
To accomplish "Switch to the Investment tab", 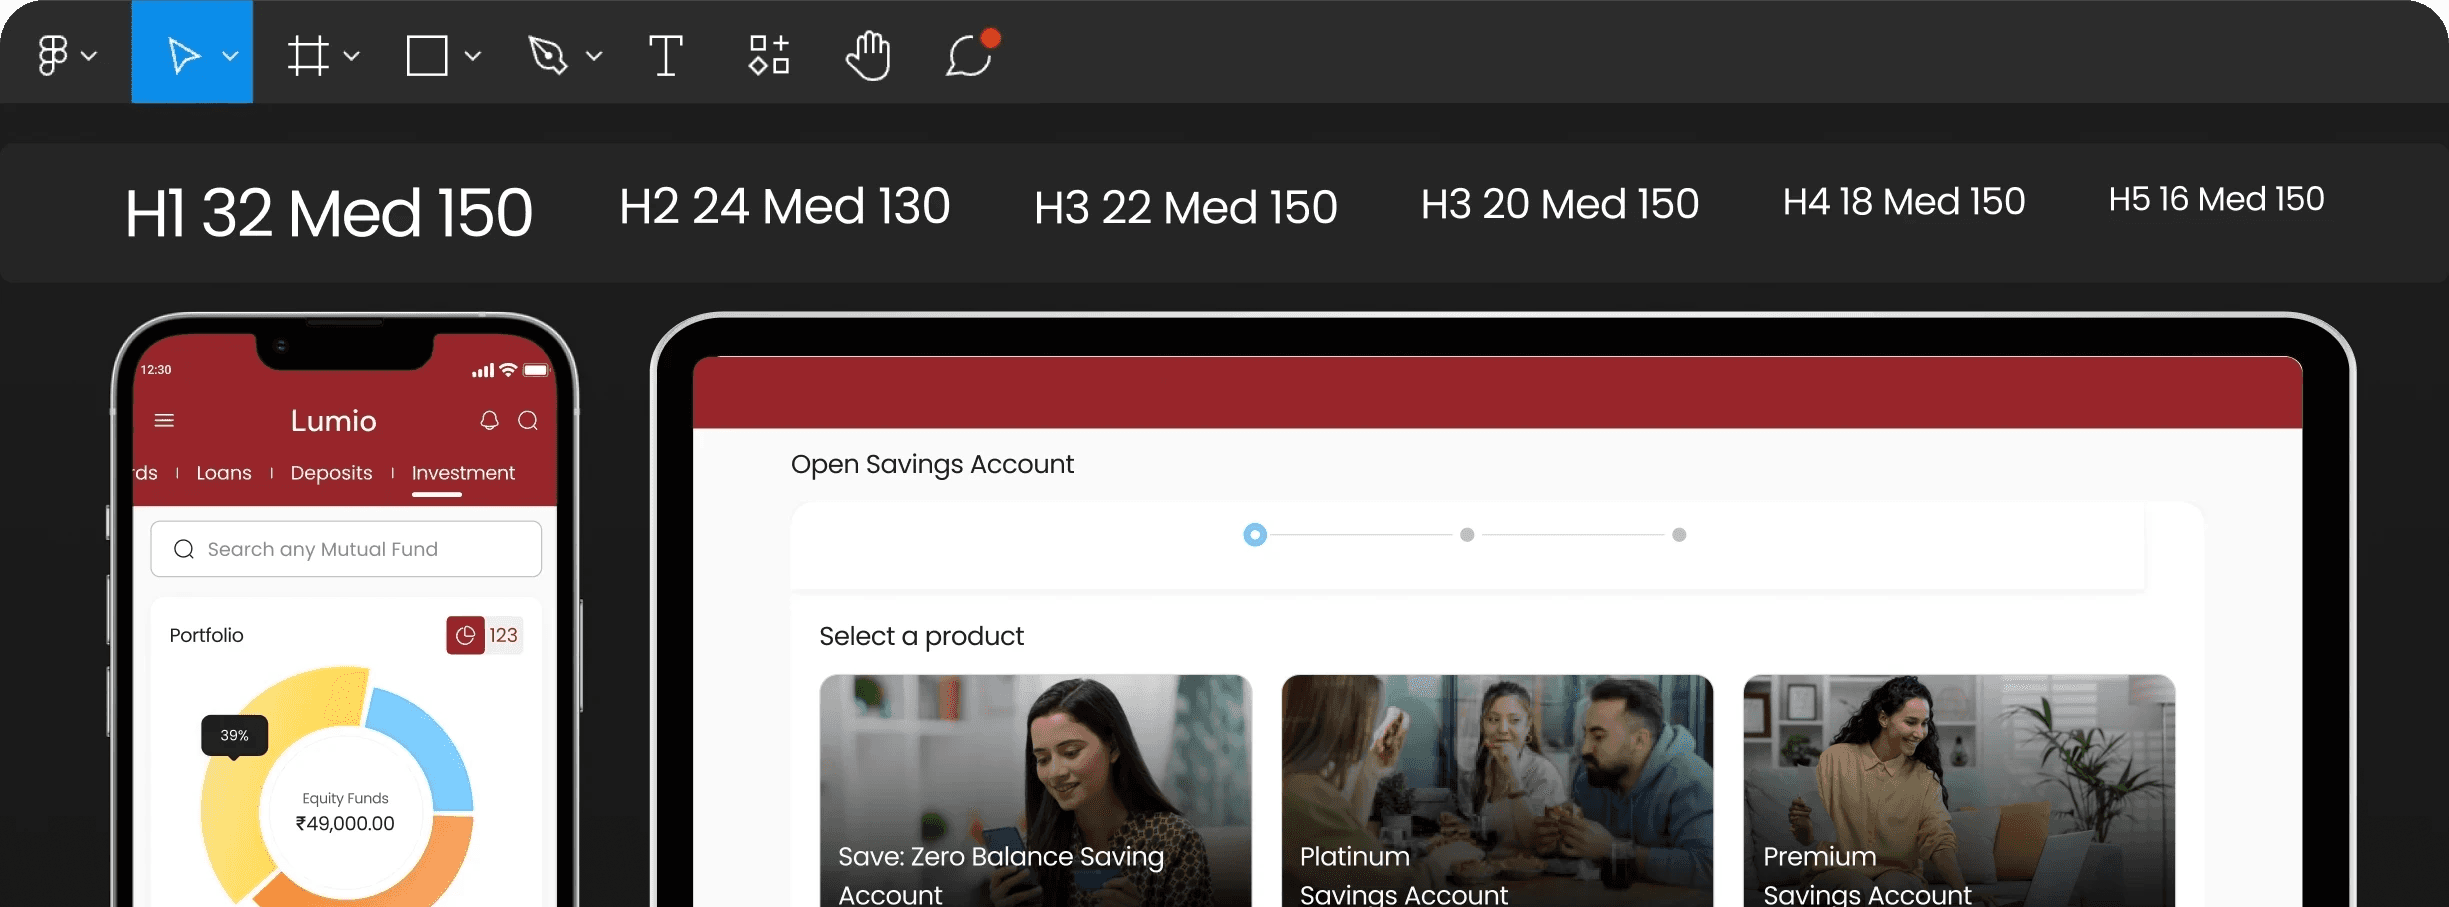I will 463,473.
